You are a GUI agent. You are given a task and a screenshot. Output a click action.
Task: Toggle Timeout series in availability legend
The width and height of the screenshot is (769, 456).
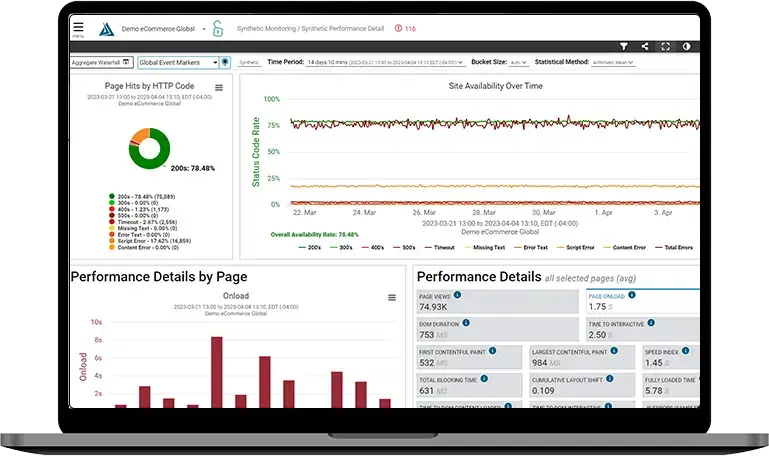pyautogui.click(x=440, y=248)
